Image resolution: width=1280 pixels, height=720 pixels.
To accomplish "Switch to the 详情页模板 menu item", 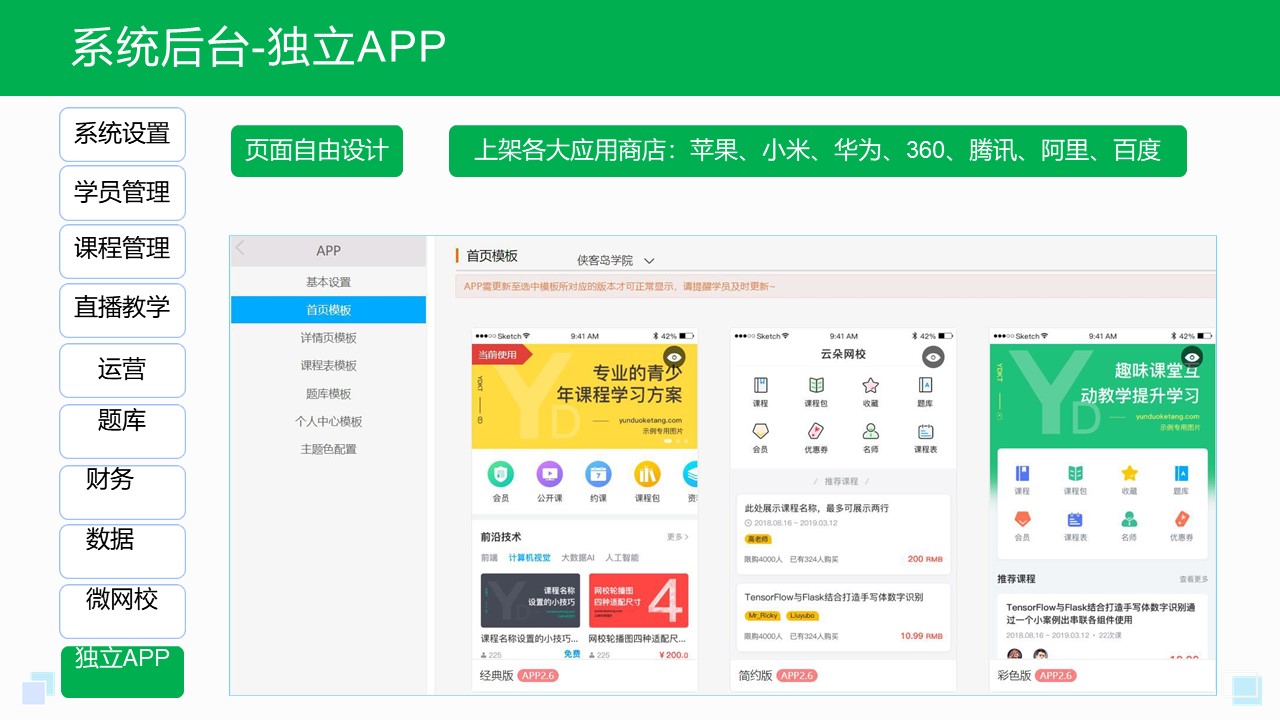I will tap(328, 338).
